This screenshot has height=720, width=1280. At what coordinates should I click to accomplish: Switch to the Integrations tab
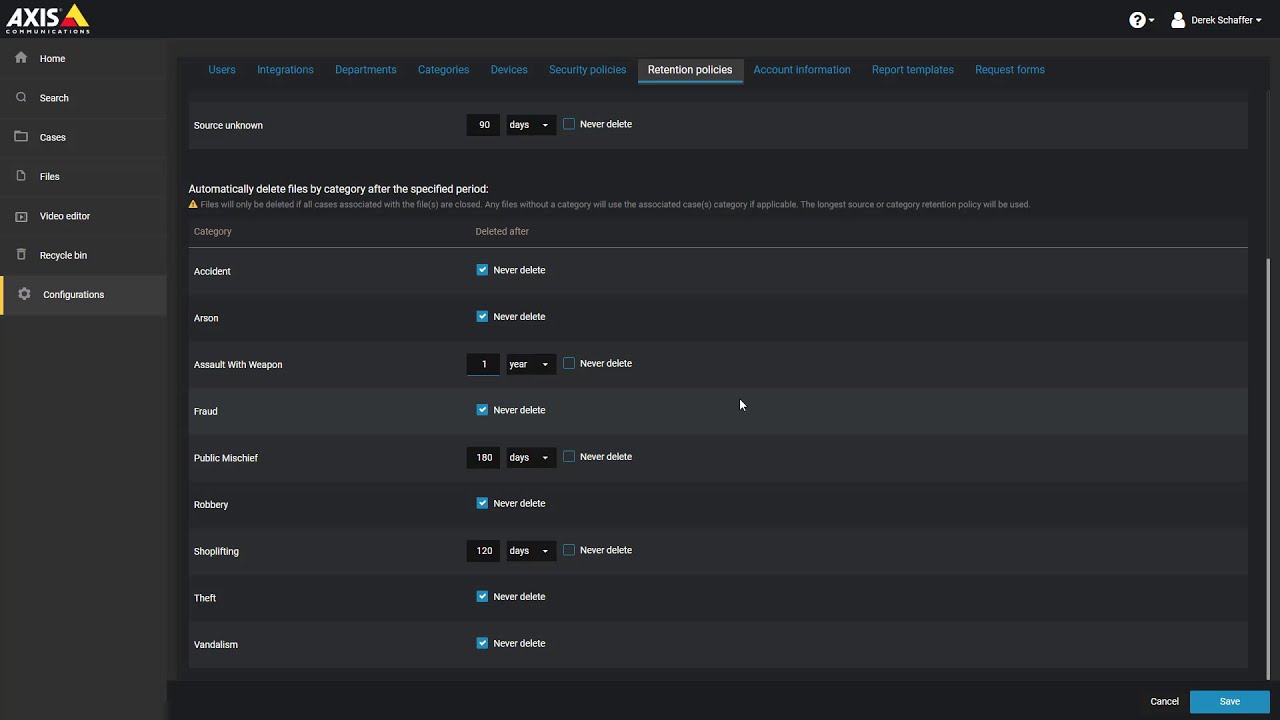coord(285,70)
